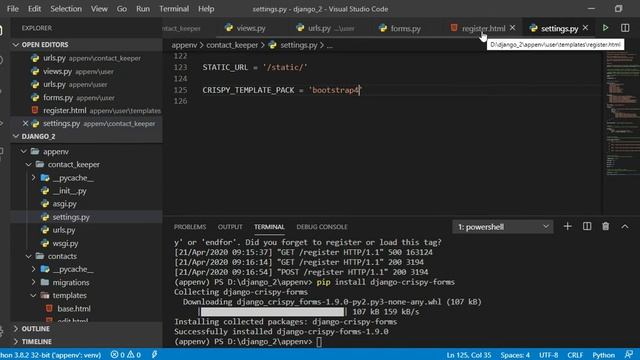Change indentation via Spaces: 4

[x=515, y=355]
